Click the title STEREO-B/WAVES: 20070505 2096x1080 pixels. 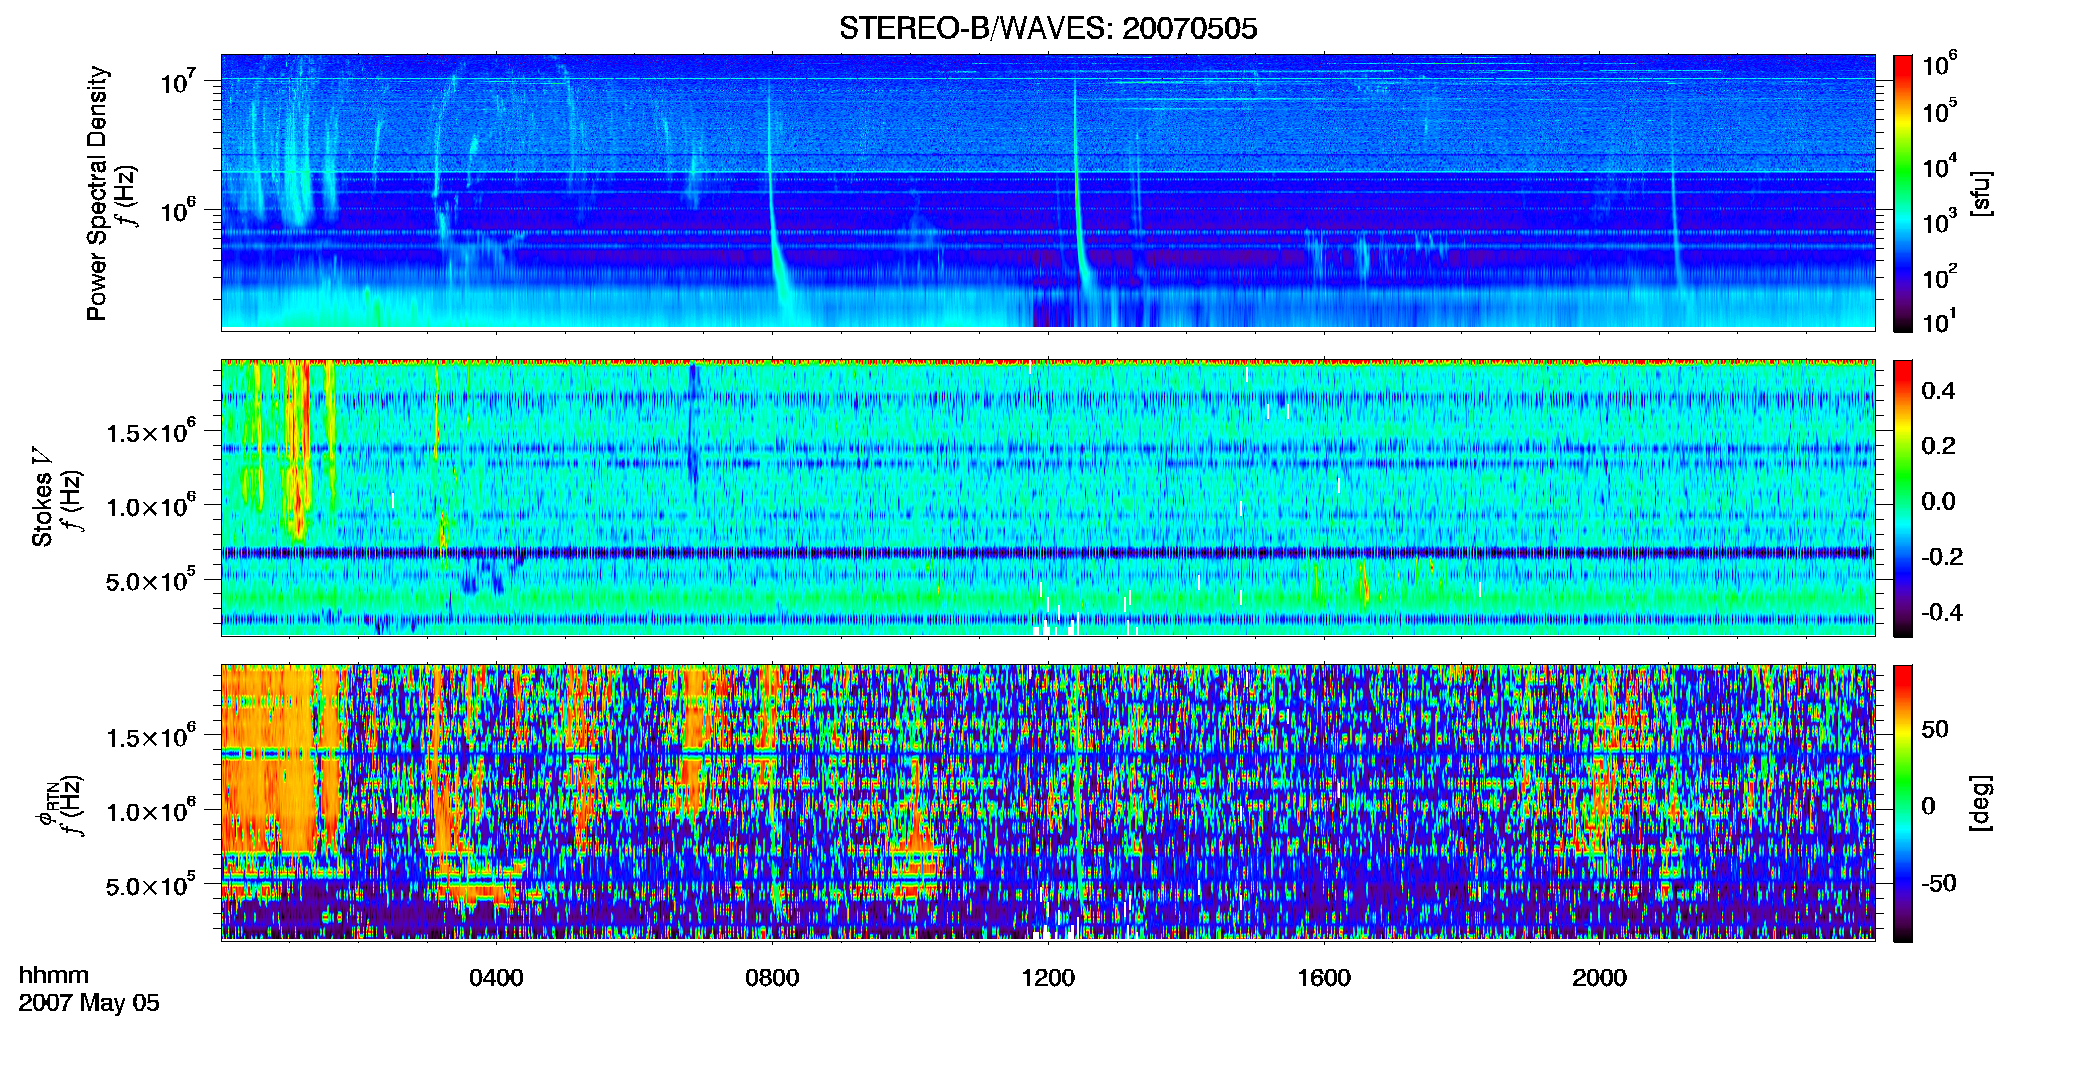coord(1048,28)
